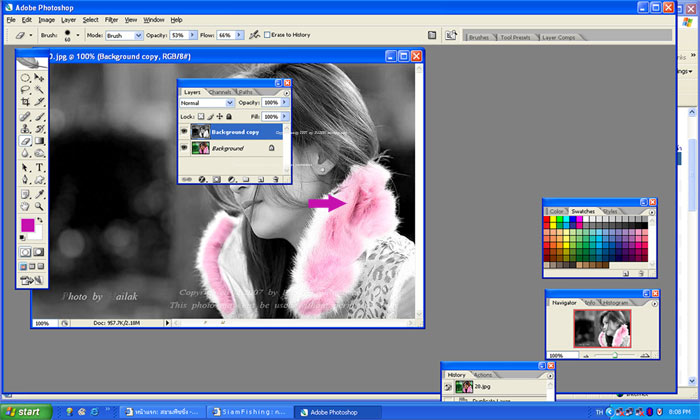
Task: Select the Path Selection tool
Action: click(x=25, y=168)
